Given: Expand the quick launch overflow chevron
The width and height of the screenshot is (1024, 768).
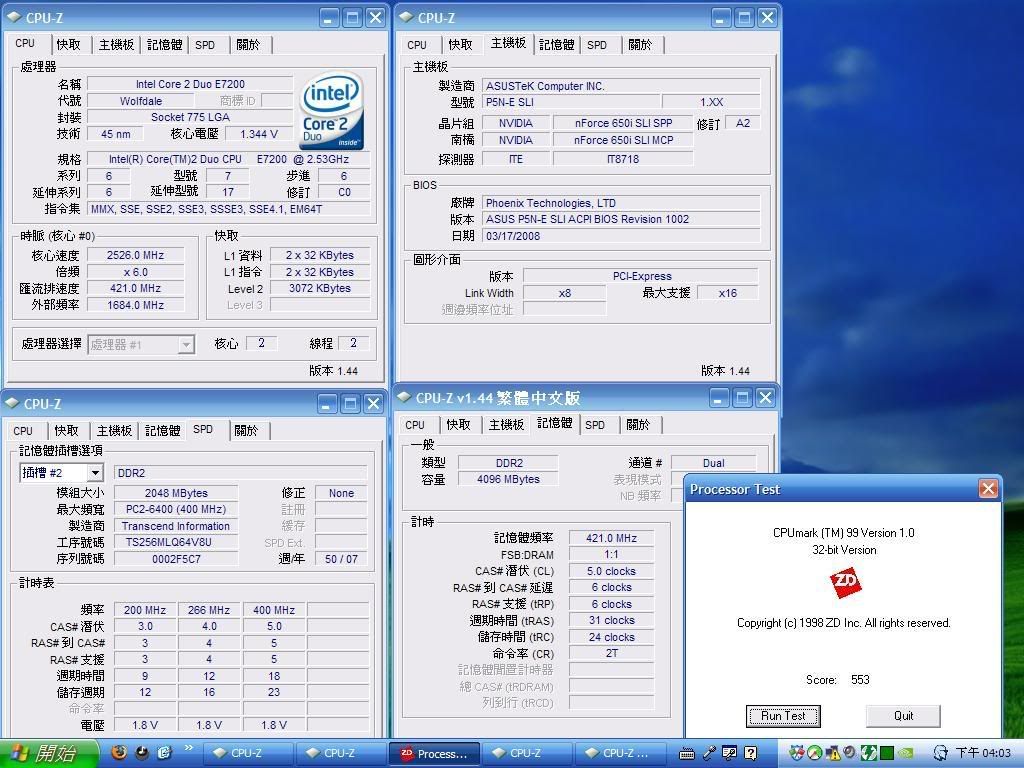Looking at the screenshot, I should [188, 750].
